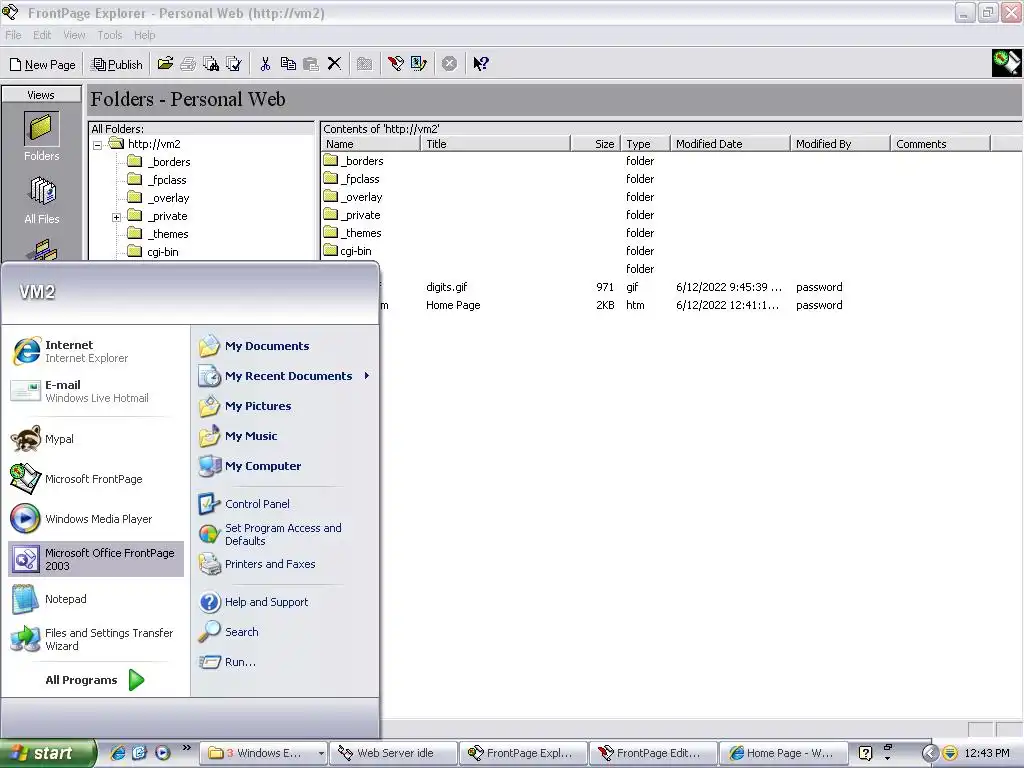The height and width of the screenshot is (768, 1024).
Task: Open Printers and Faxes
Action: pyautogui.click(x=285, y=564)
